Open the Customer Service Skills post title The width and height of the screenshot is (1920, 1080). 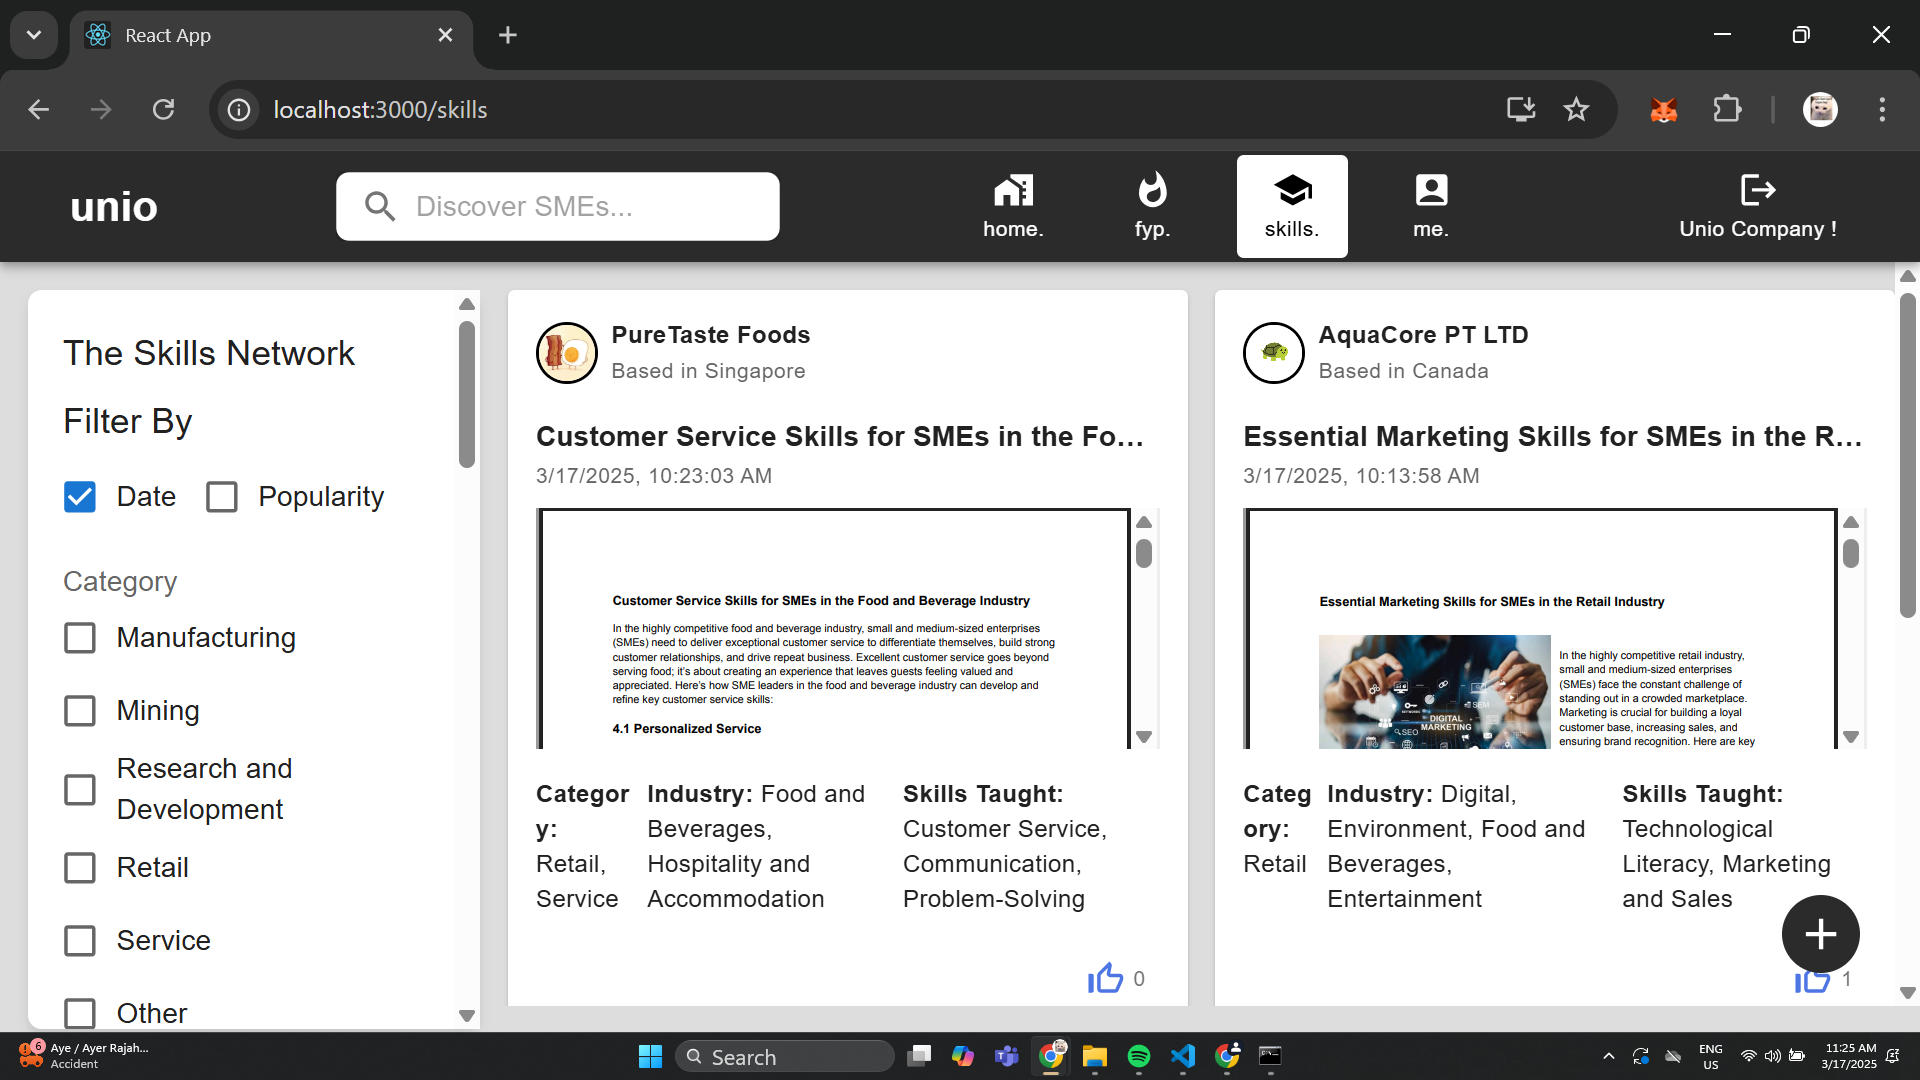[839, 437]
